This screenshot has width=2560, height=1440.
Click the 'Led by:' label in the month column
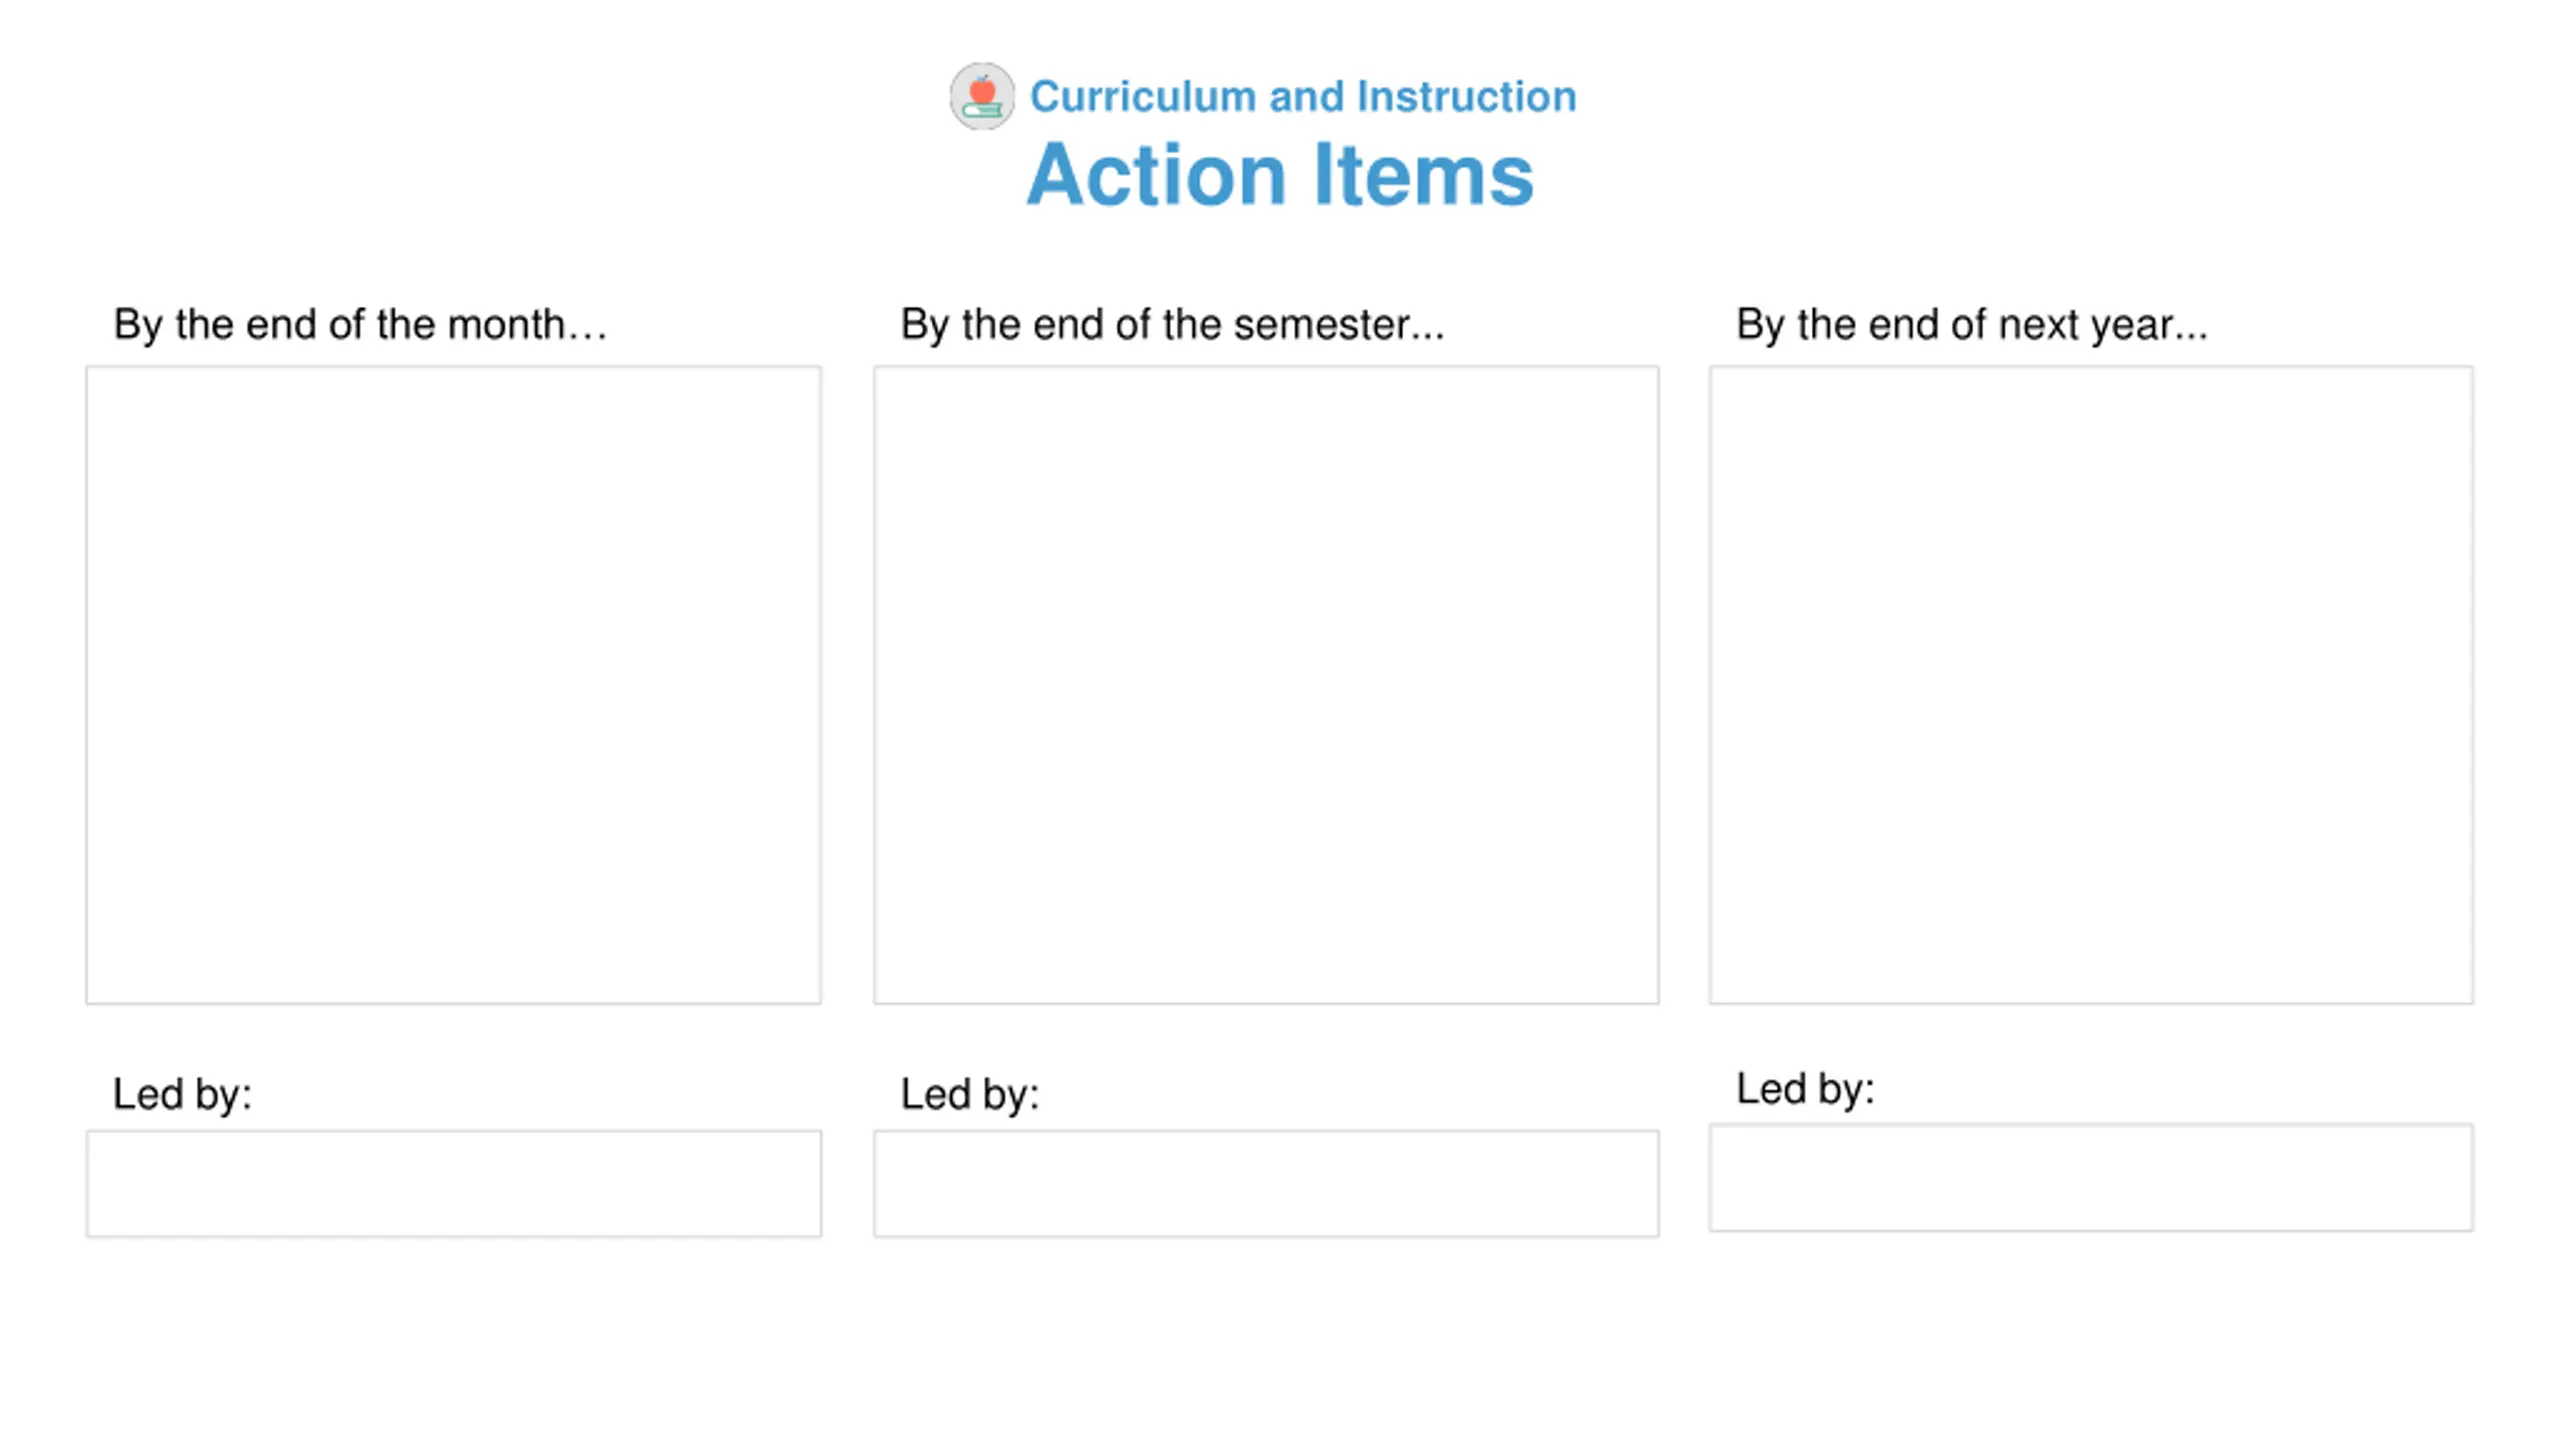click(182, 1095)
